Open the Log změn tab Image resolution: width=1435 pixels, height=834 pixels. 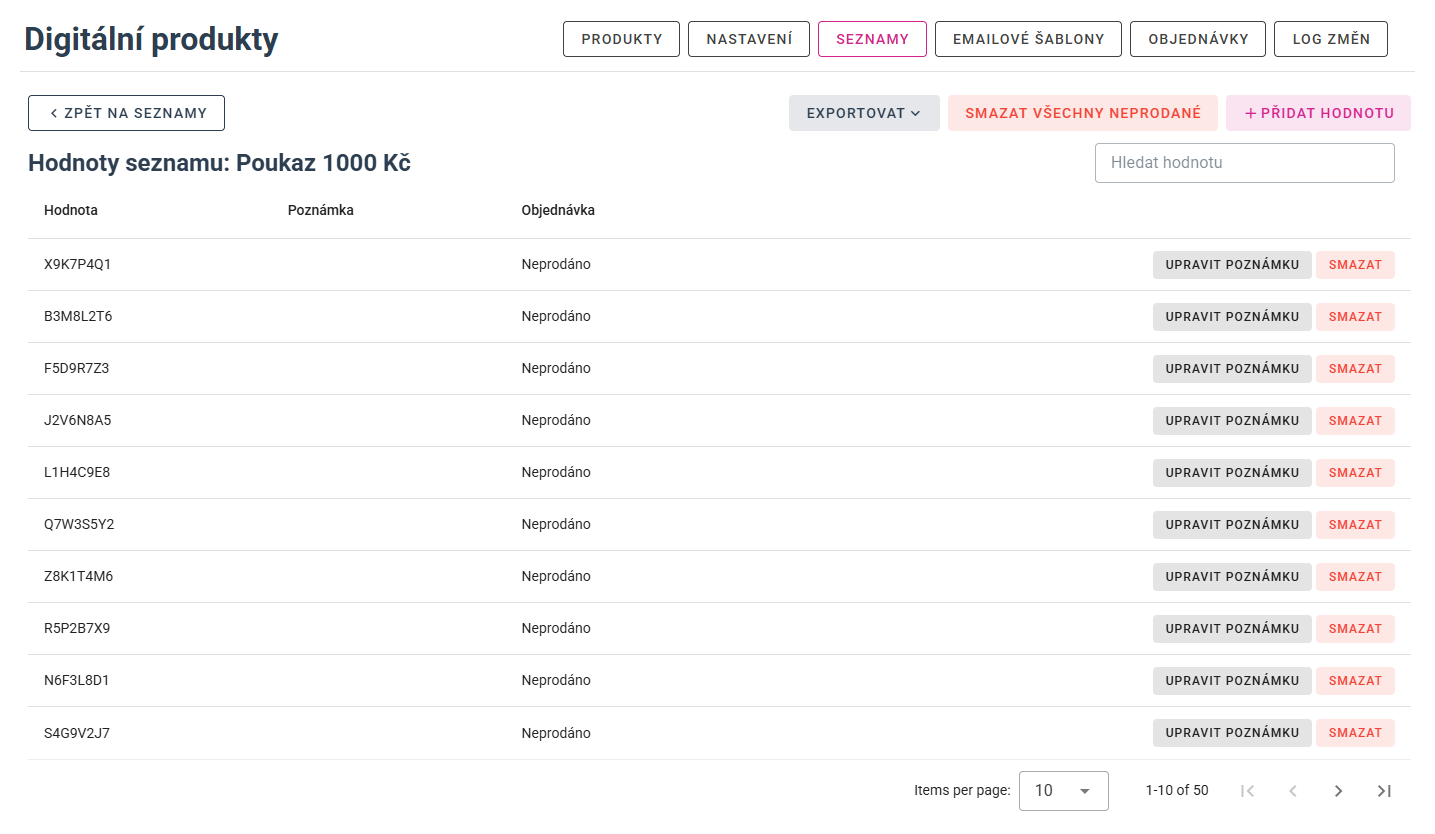point(1330,39)
